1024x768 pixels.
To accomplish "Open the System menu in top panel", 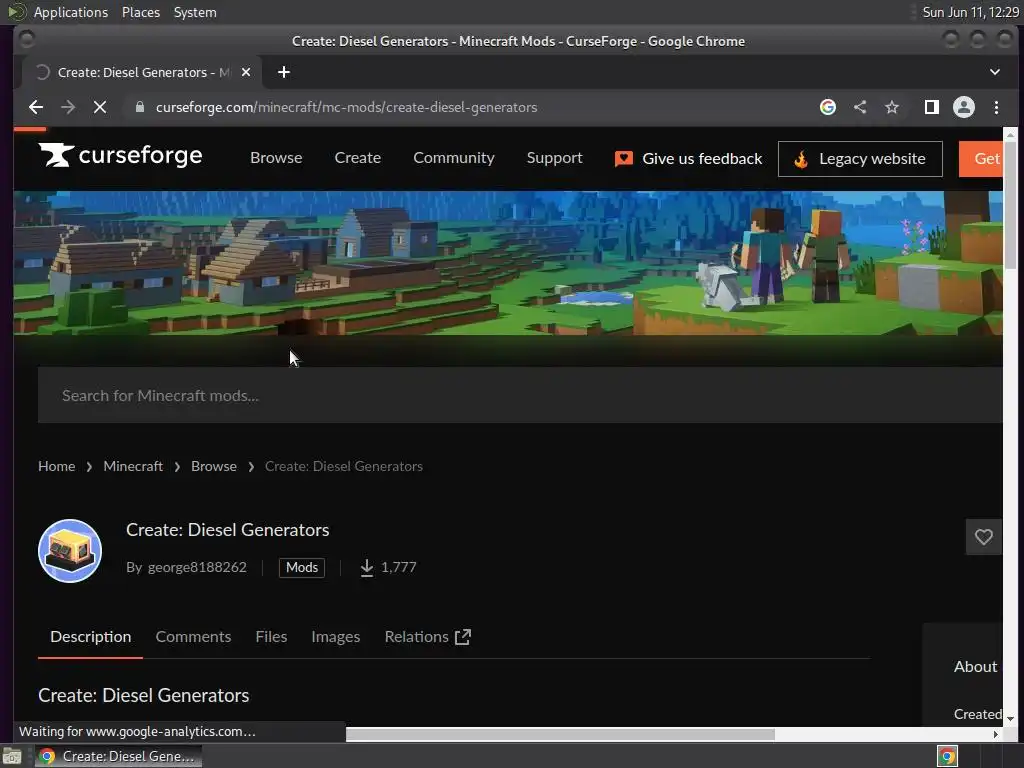I will click(x=195, y=12).
